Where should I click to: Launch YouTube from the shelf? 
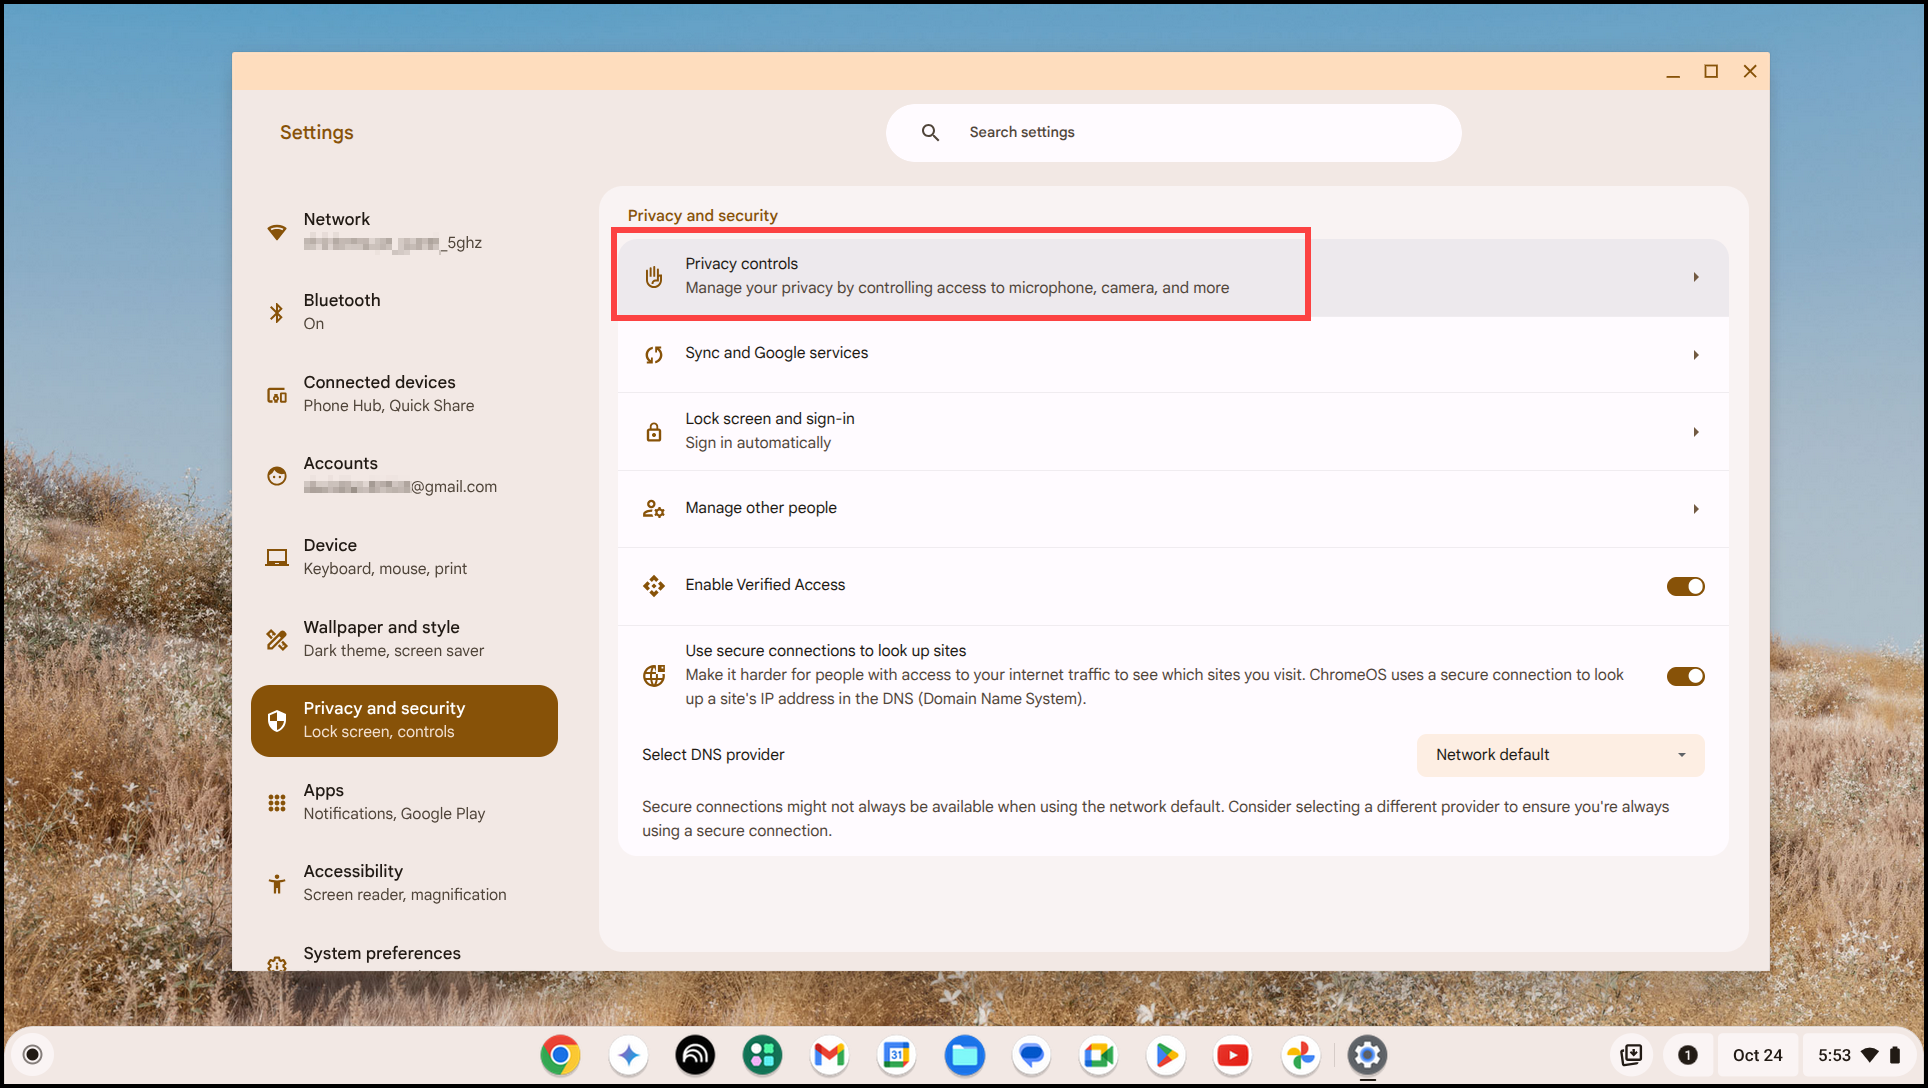[1232, 1055]
